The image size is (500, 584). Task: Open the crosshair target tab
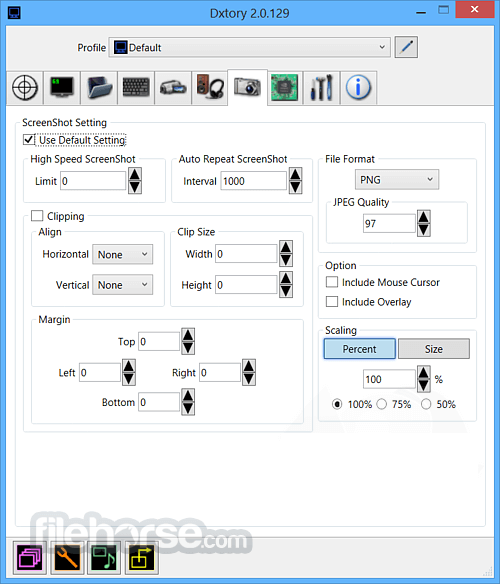pyautogui.click(x=25, y=88)
